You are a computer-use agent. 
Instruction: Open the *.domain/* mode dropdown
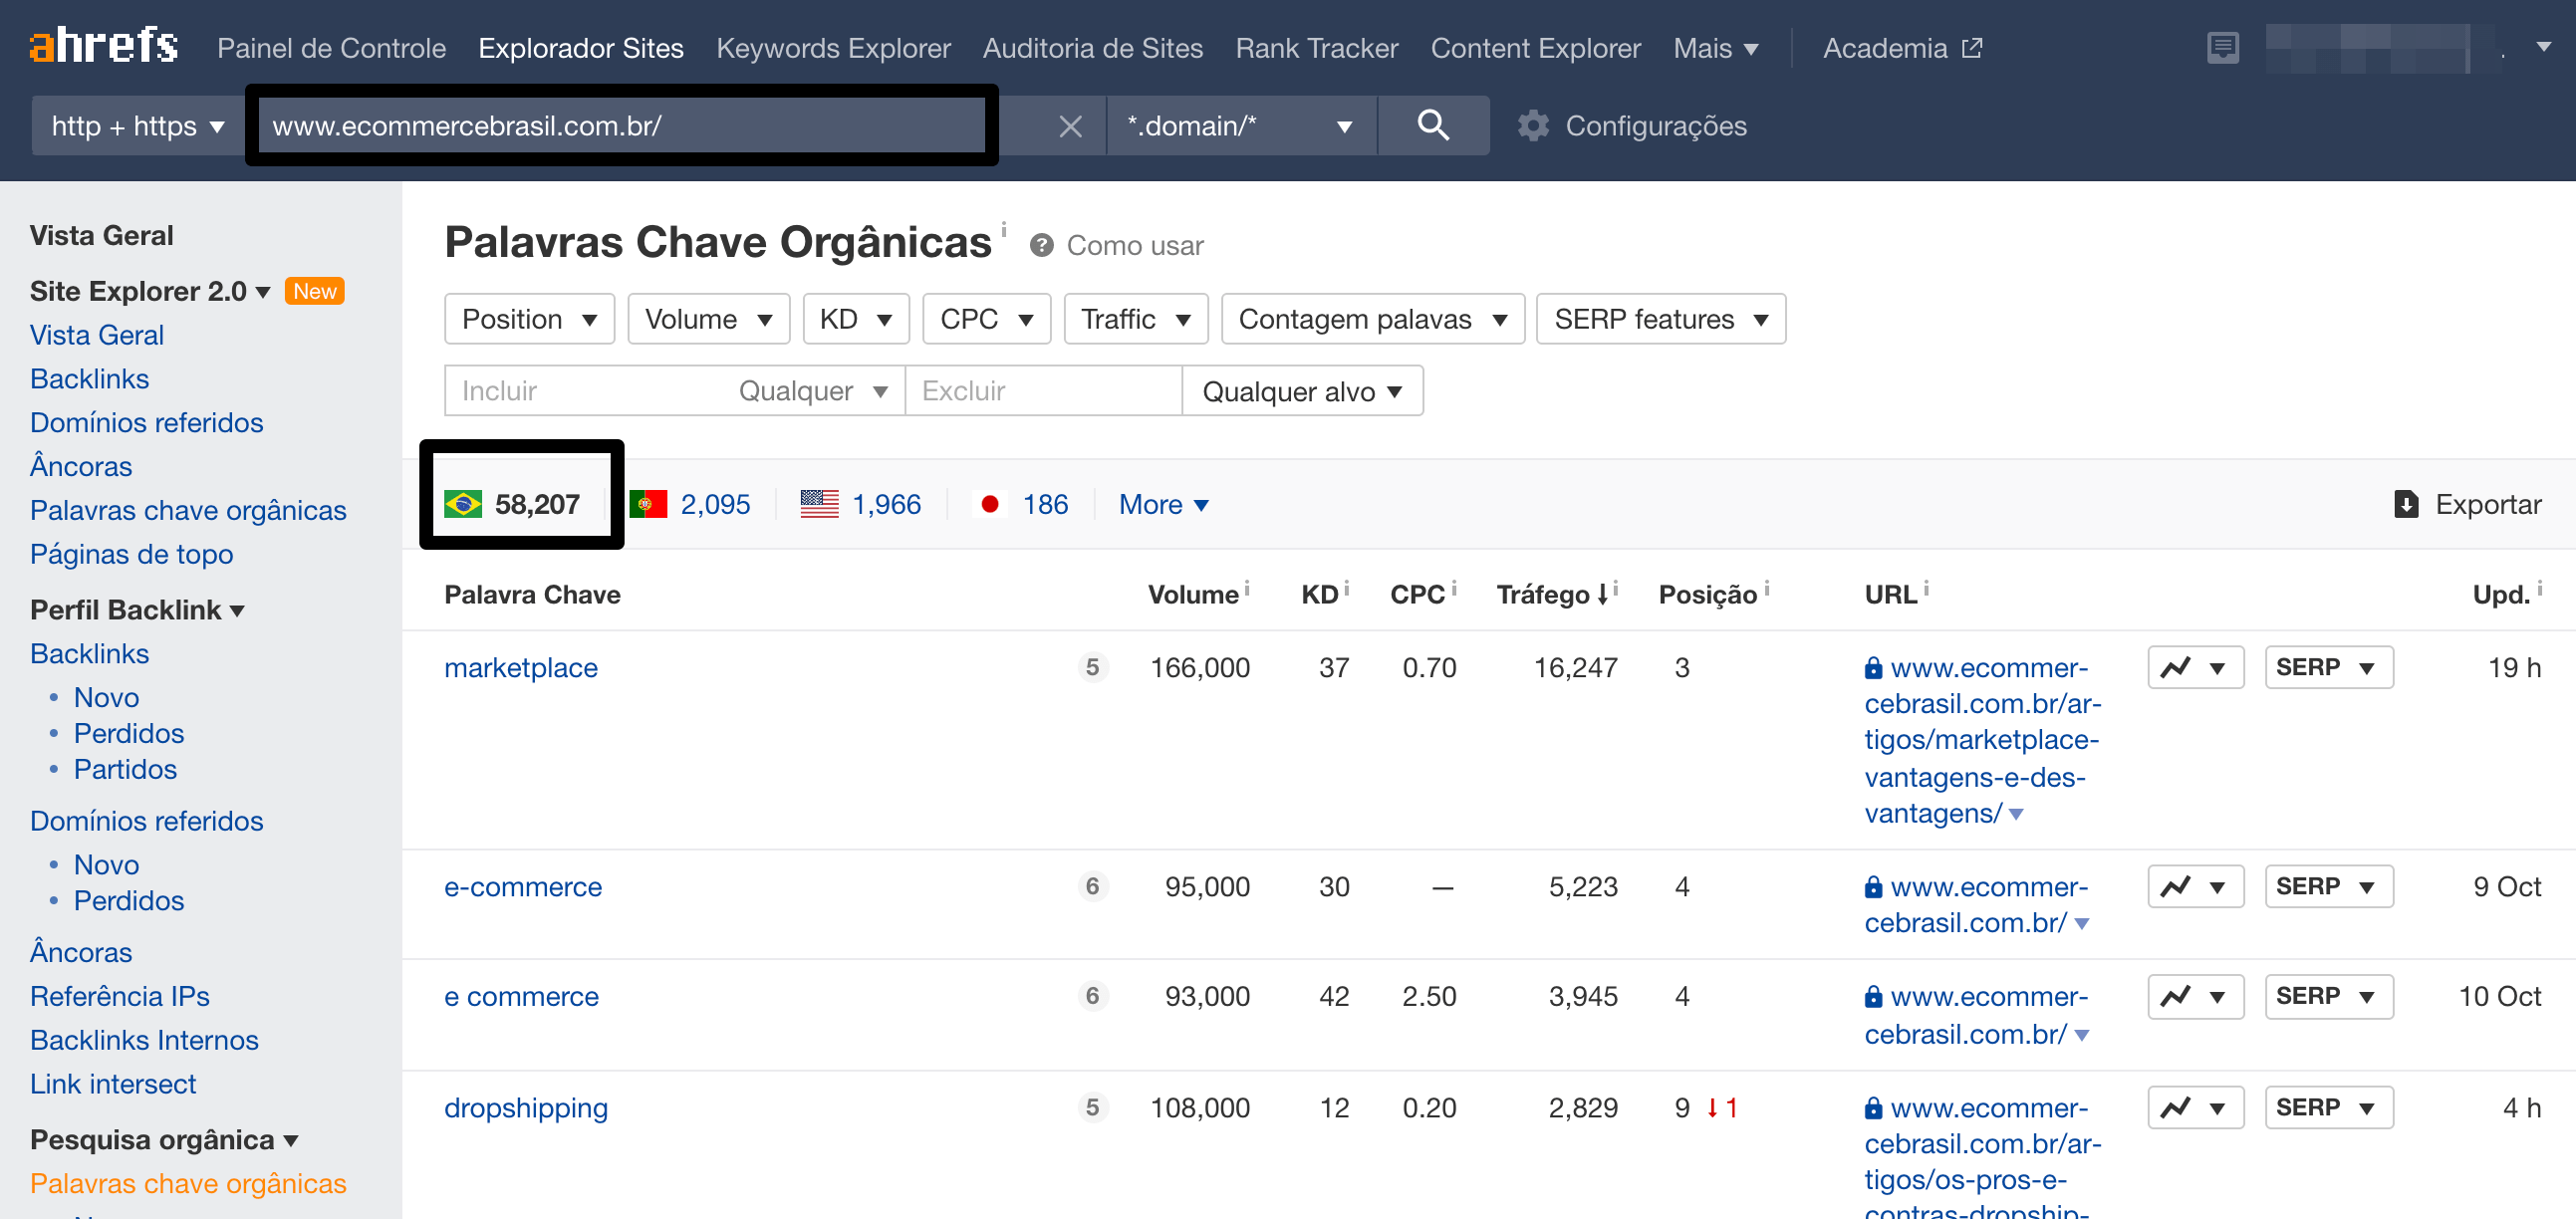[1241, 126]
